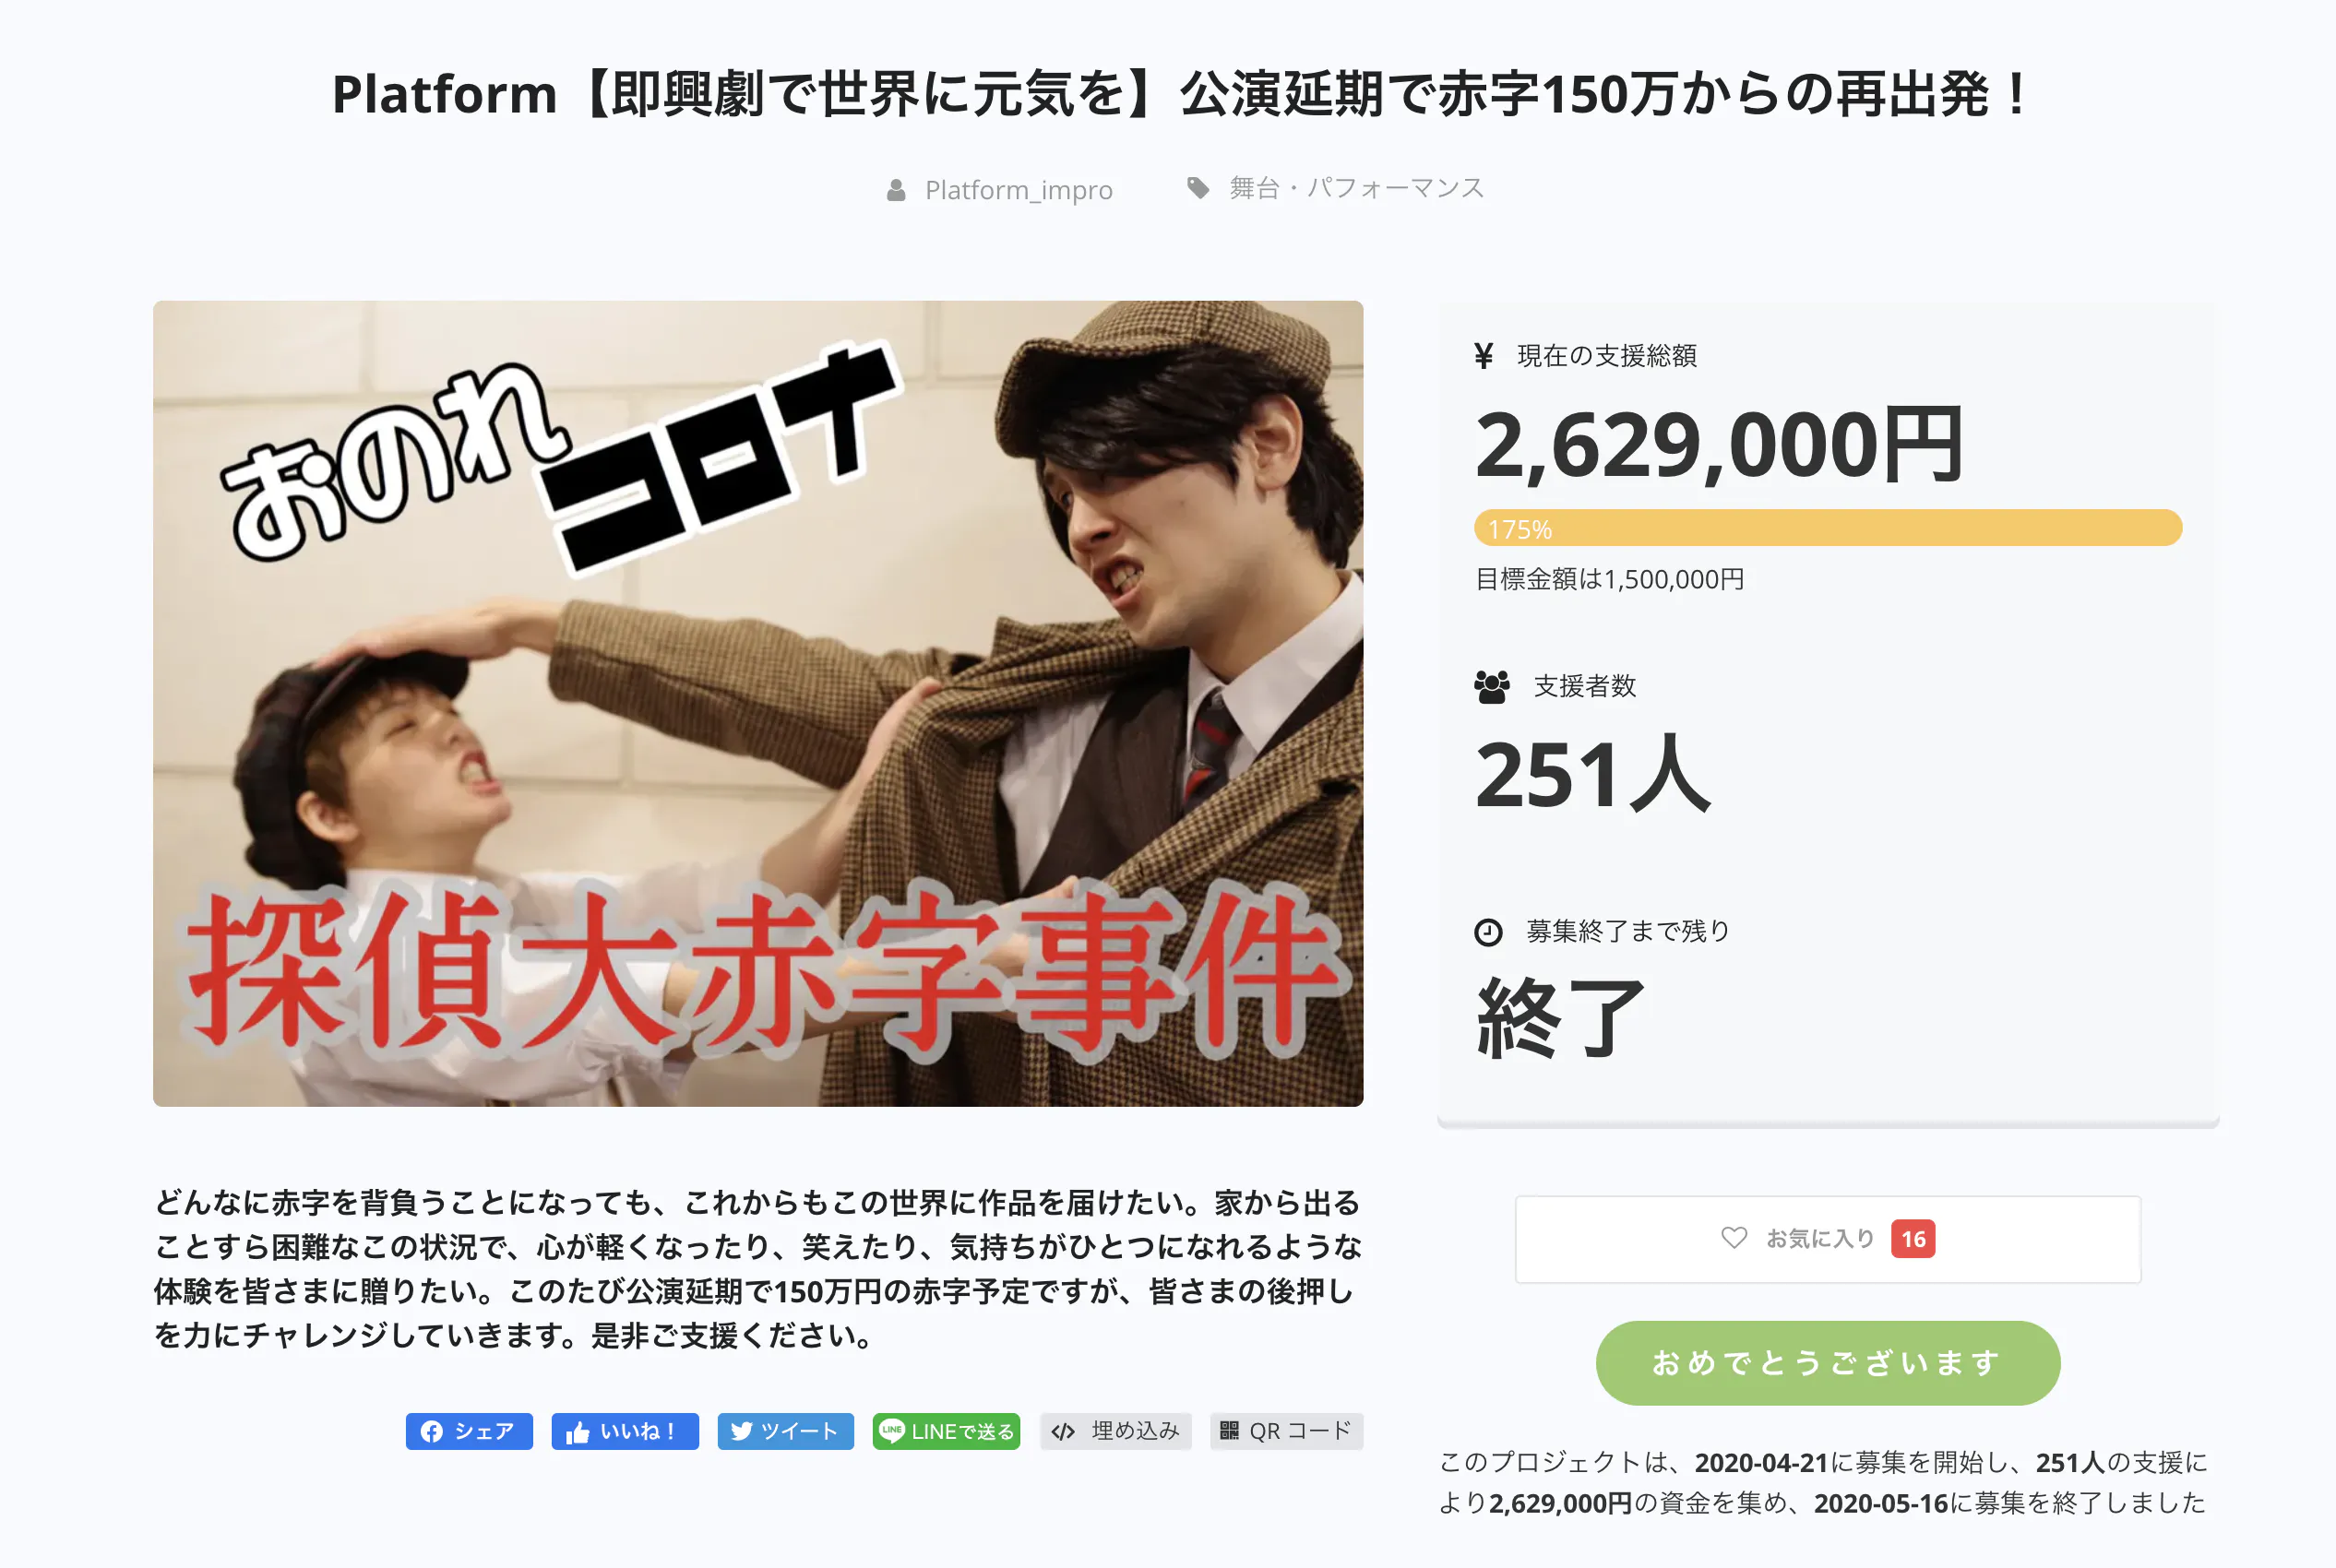Image resolution: width=2336 pixels, height=1568 pixels.
Task: Click the Facebook icon on the シェア button
Action: pyautogui.click(x=432, y=1431)
